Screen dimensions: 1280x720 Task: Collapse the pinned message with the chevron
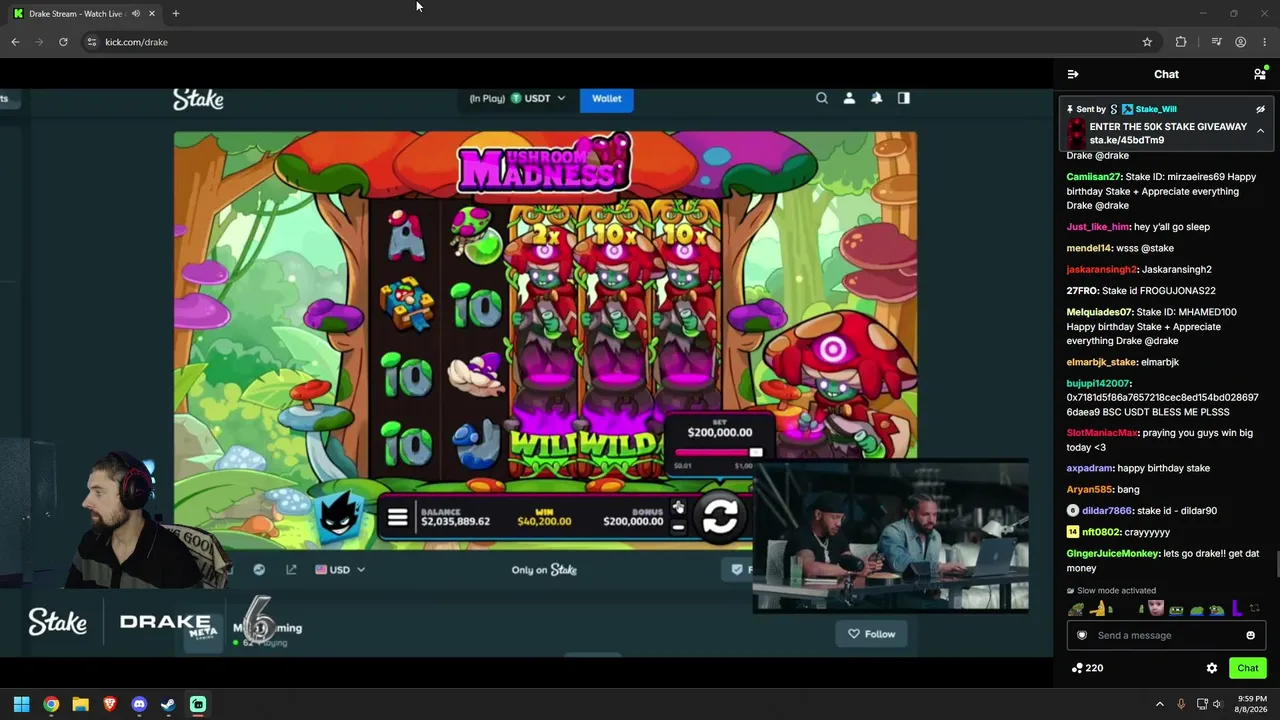tap(1260, 131)
